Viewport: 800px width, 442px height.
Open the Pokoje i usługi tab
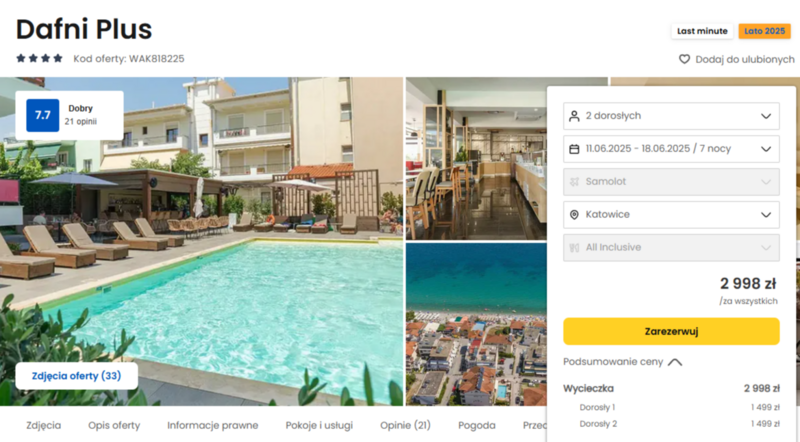pyautogui.click(x=319, y=425)
